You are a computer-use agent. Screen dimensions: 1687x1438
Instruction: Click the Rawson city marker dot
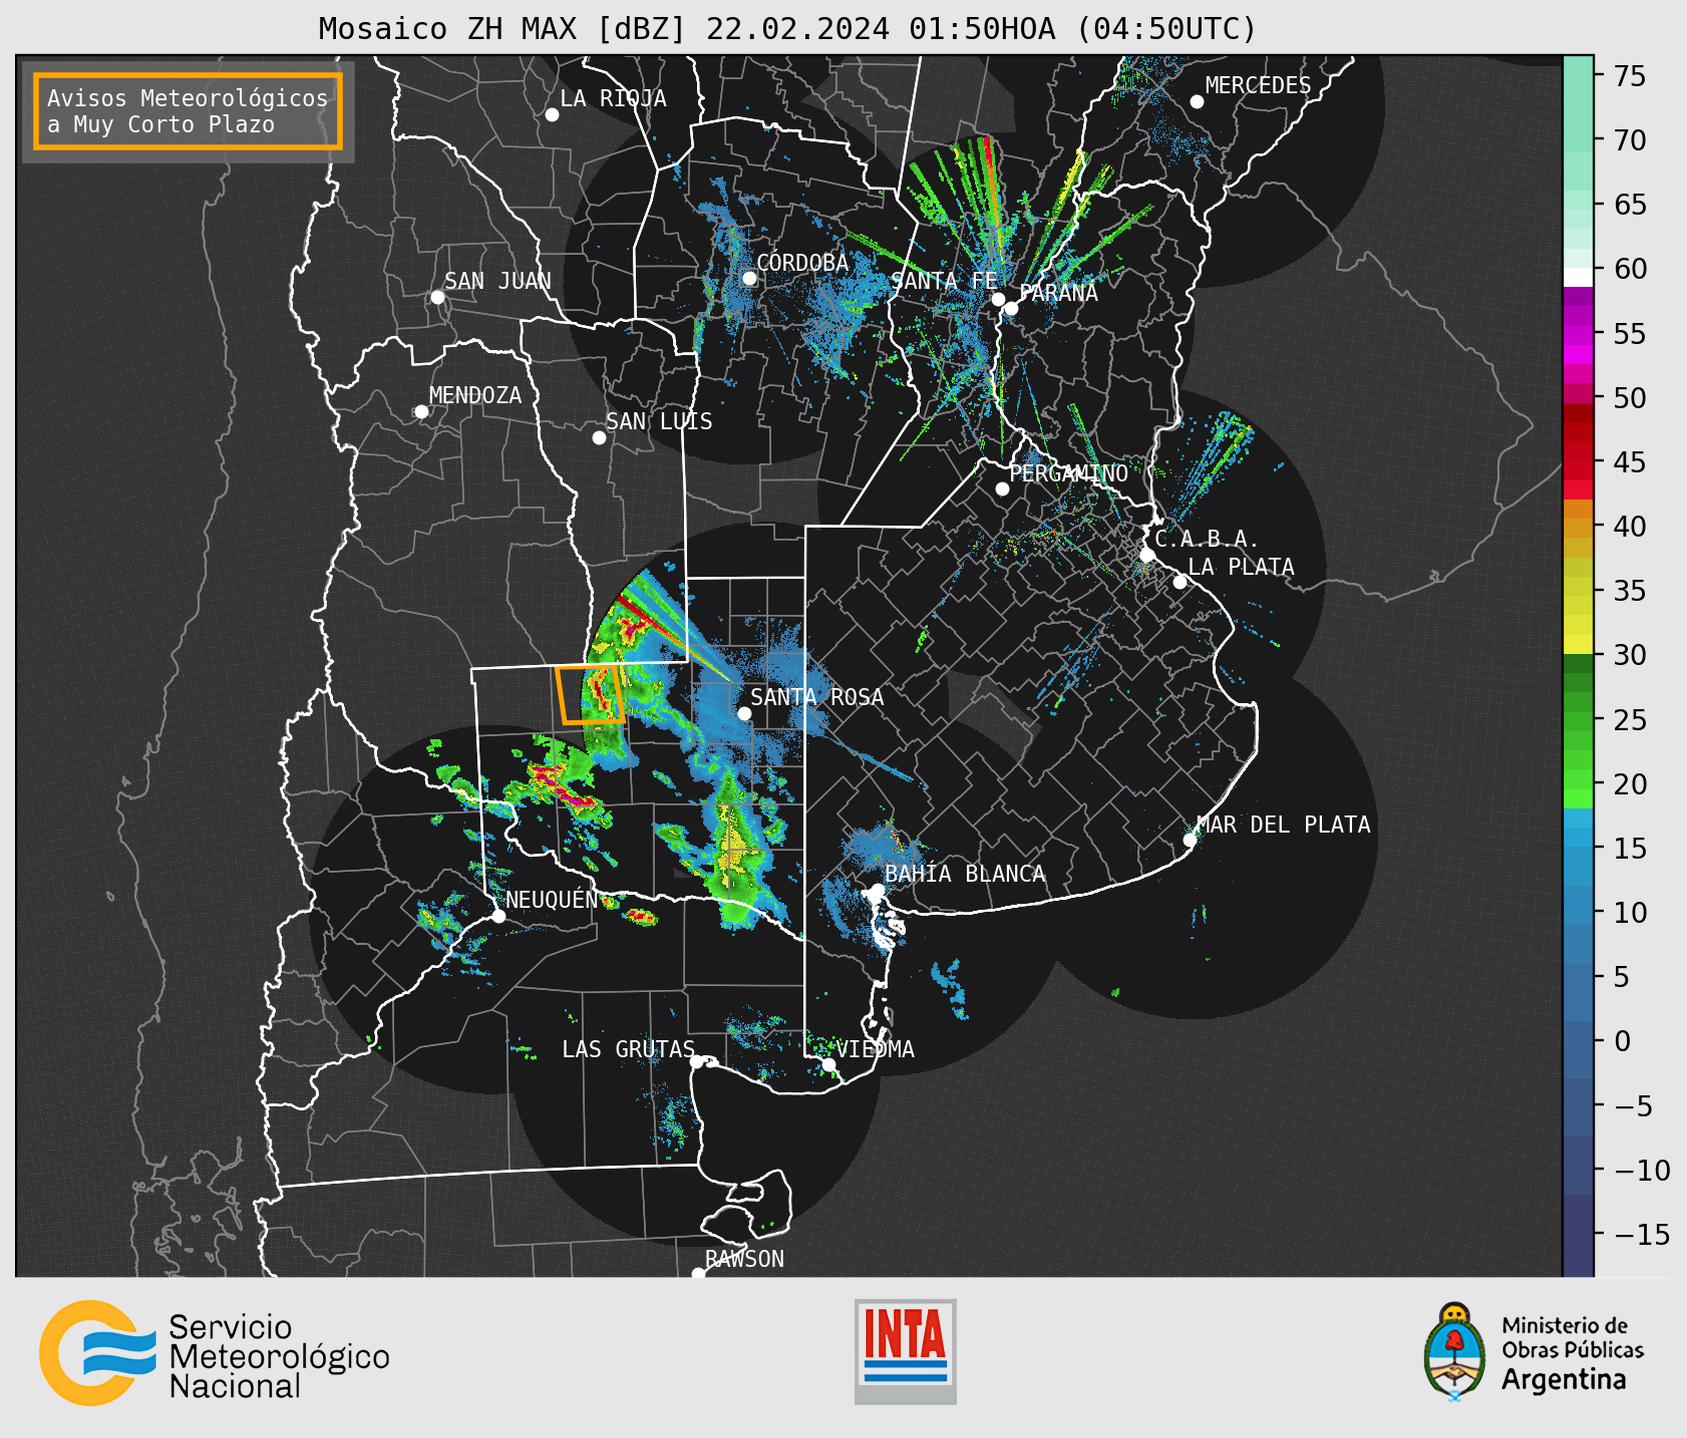click(x=698, y=1274)
